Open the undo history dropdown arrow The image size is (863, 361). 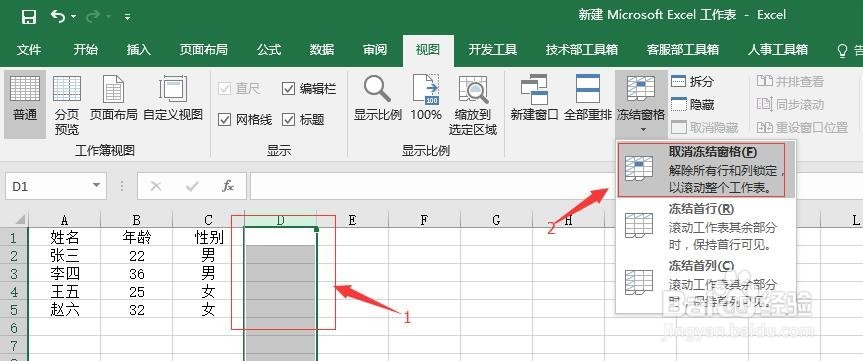[x=74, y=17]
